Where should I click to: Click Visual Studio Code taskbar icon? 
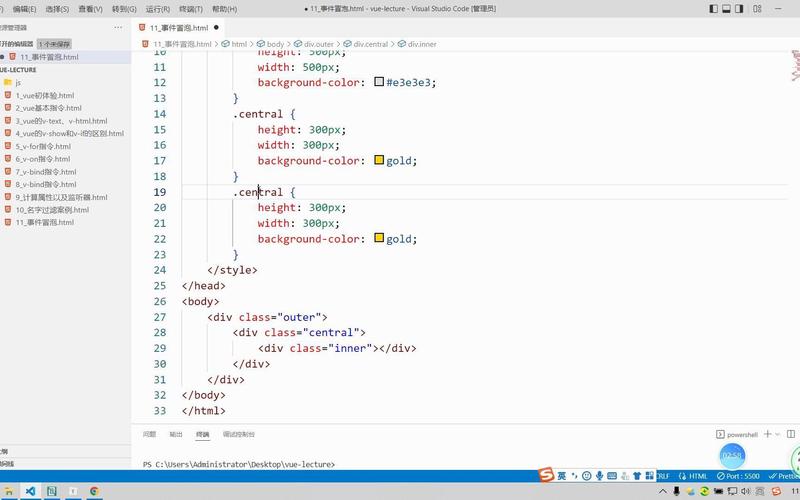coord(30,491)
